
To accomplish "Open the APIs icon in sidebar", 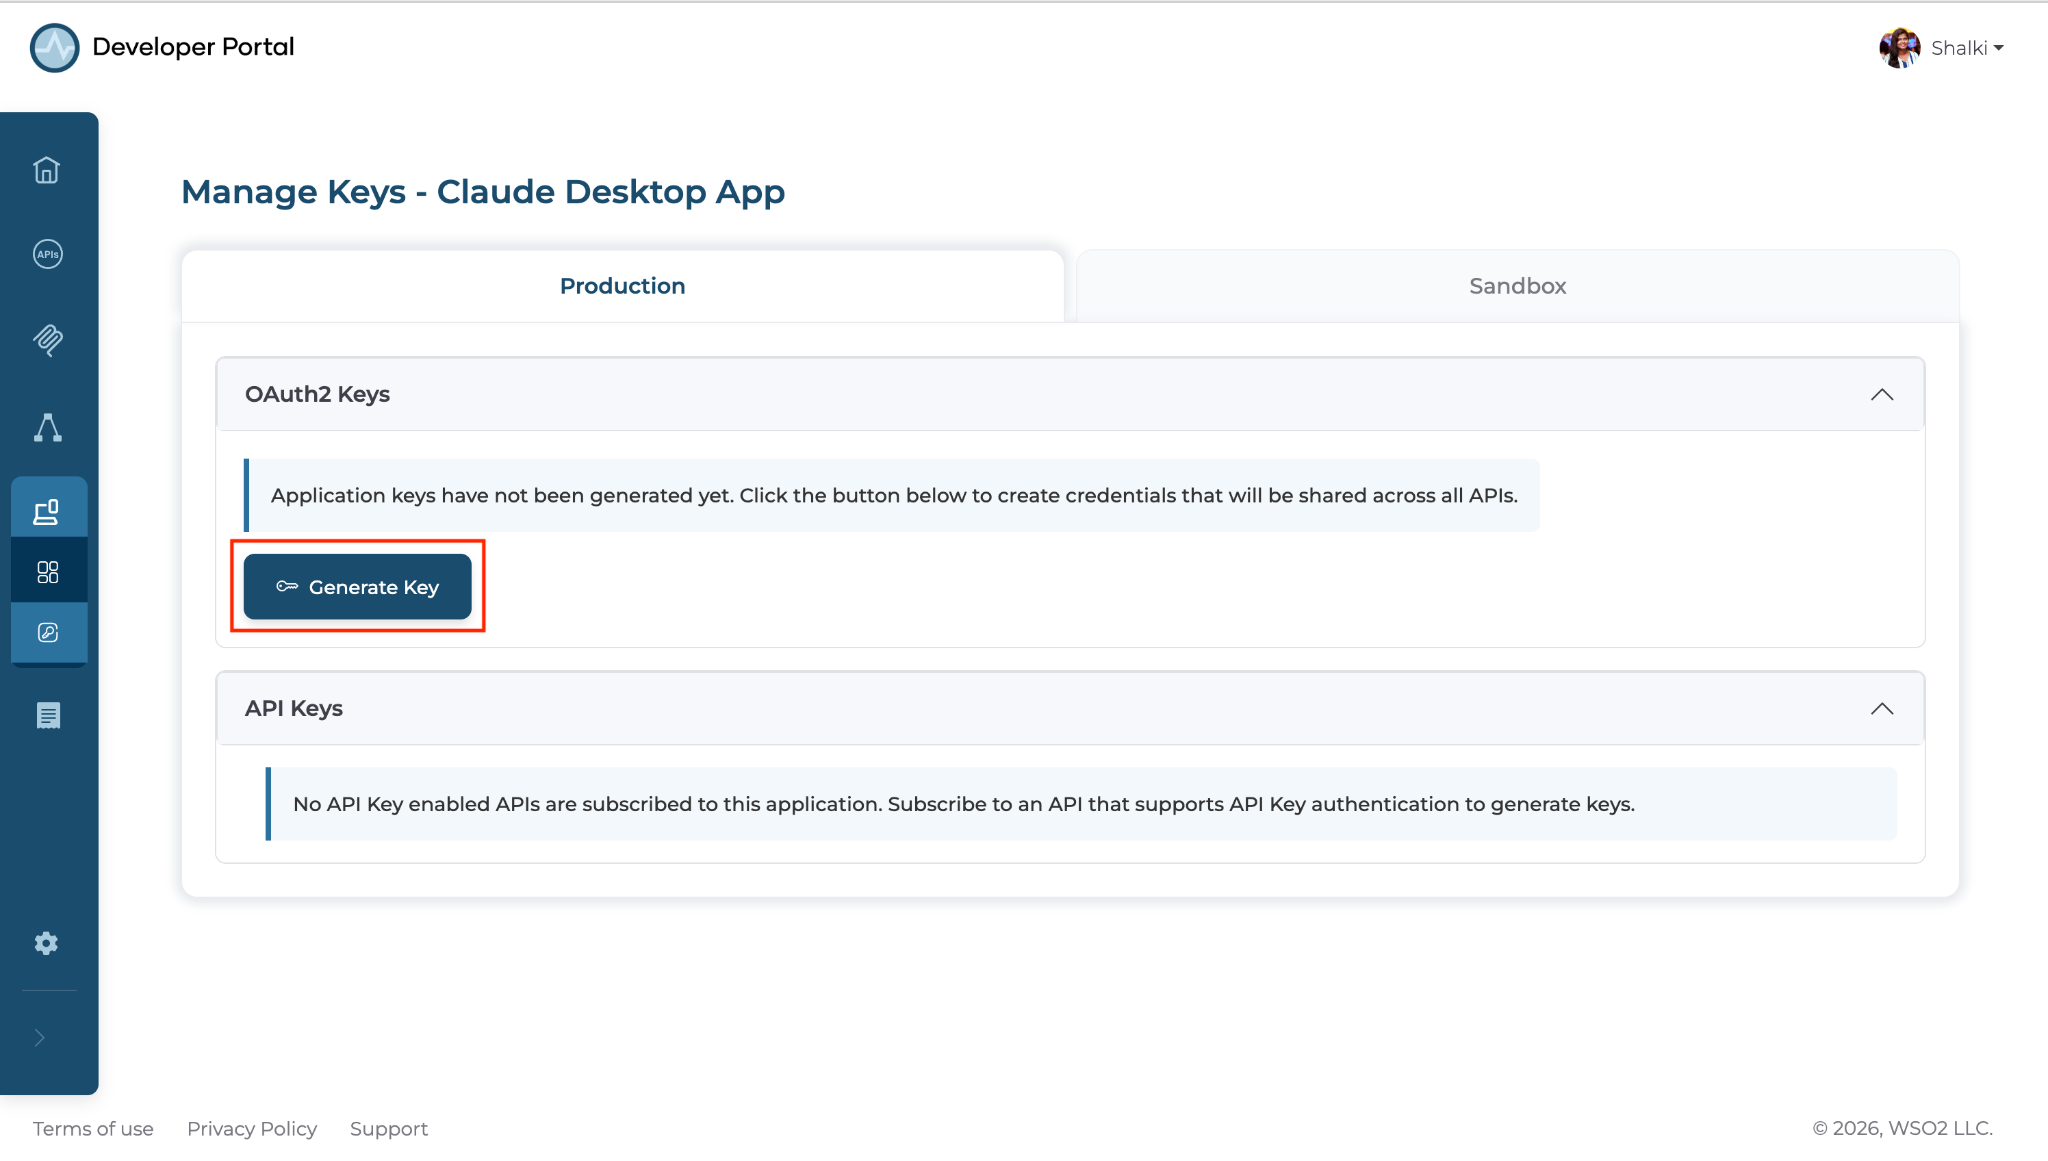I will point(47,254).
